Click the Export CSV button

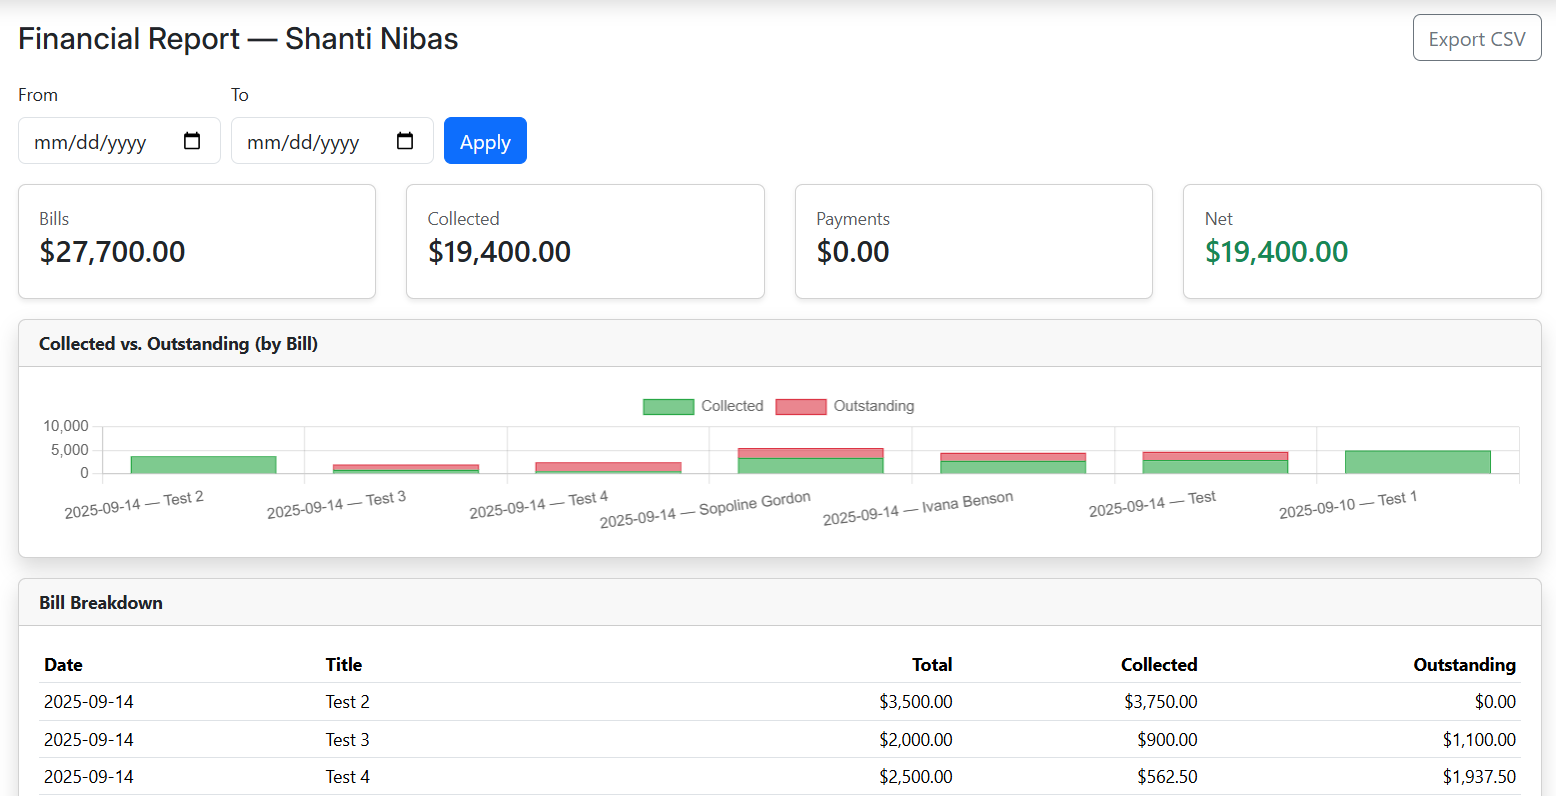click(1476, 39)
